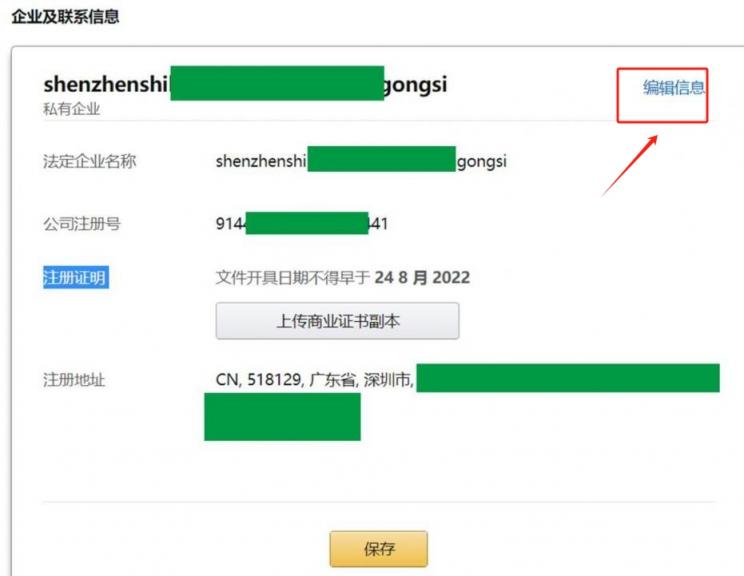Click the green block right of 深圳市
This screenshot has width=744, height=576.
point(568,378)
